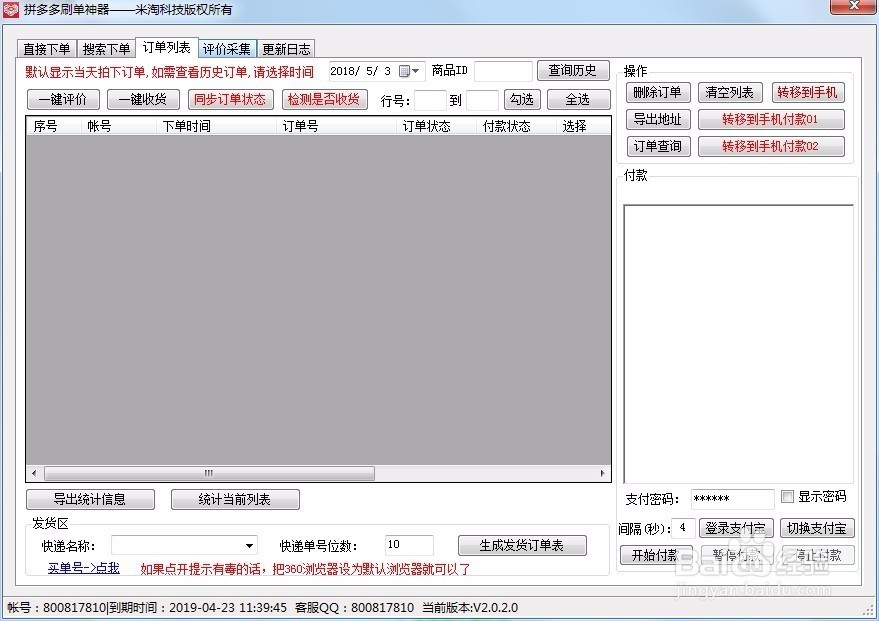The height and width of the screenshot is (621, 879).
Task: Click 同步订单状态 to sync order status
Action: coord(230,99)
